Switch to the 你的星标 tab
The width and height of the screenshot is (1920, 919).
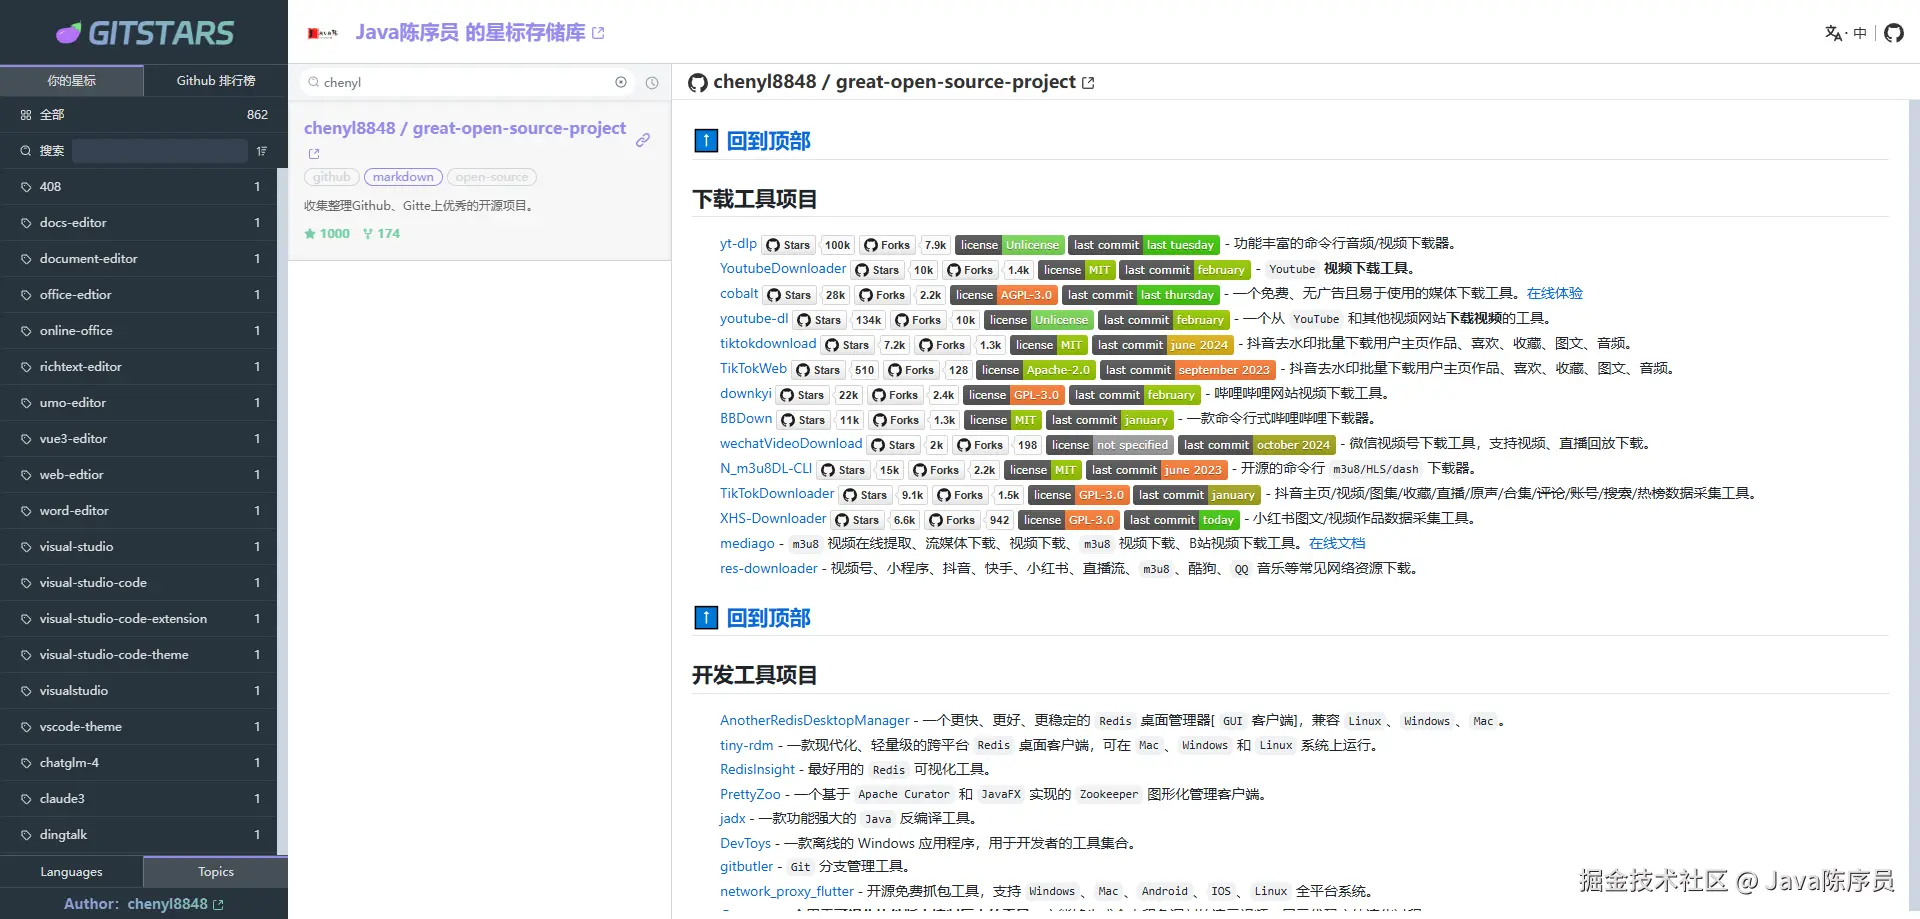point(72,81)
